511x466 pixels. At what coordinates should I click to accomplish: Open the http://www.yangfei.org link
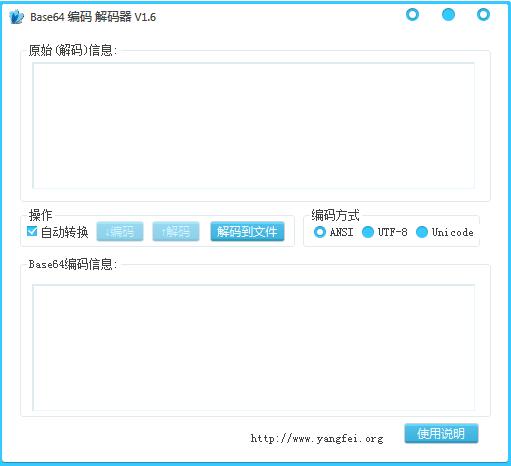317,438
